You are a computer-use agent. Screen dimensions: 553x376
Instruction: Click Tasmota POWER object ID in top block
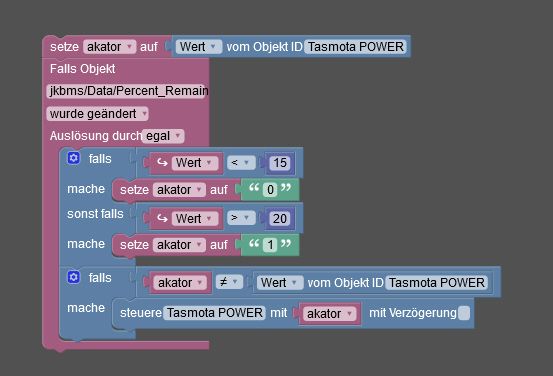[x=356, y=47]
